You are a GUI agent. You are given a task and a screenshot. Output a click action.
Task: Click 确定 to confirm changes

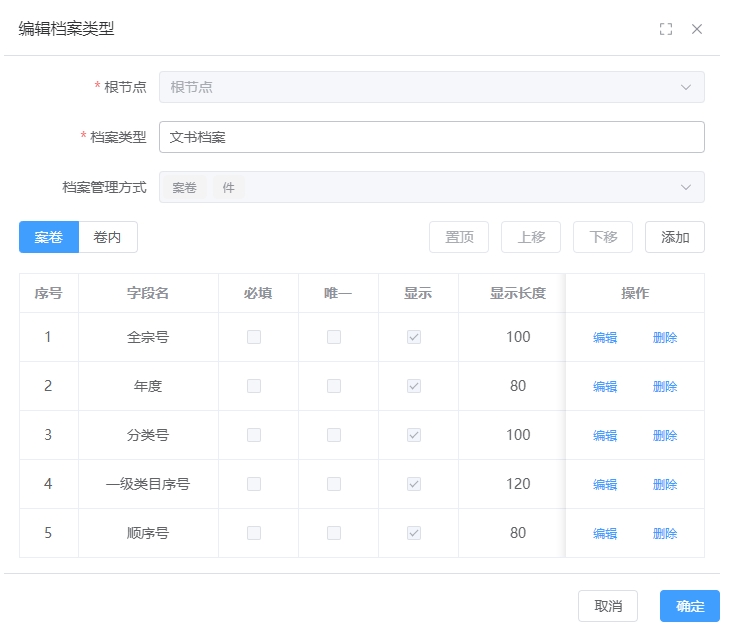[690, 606]
